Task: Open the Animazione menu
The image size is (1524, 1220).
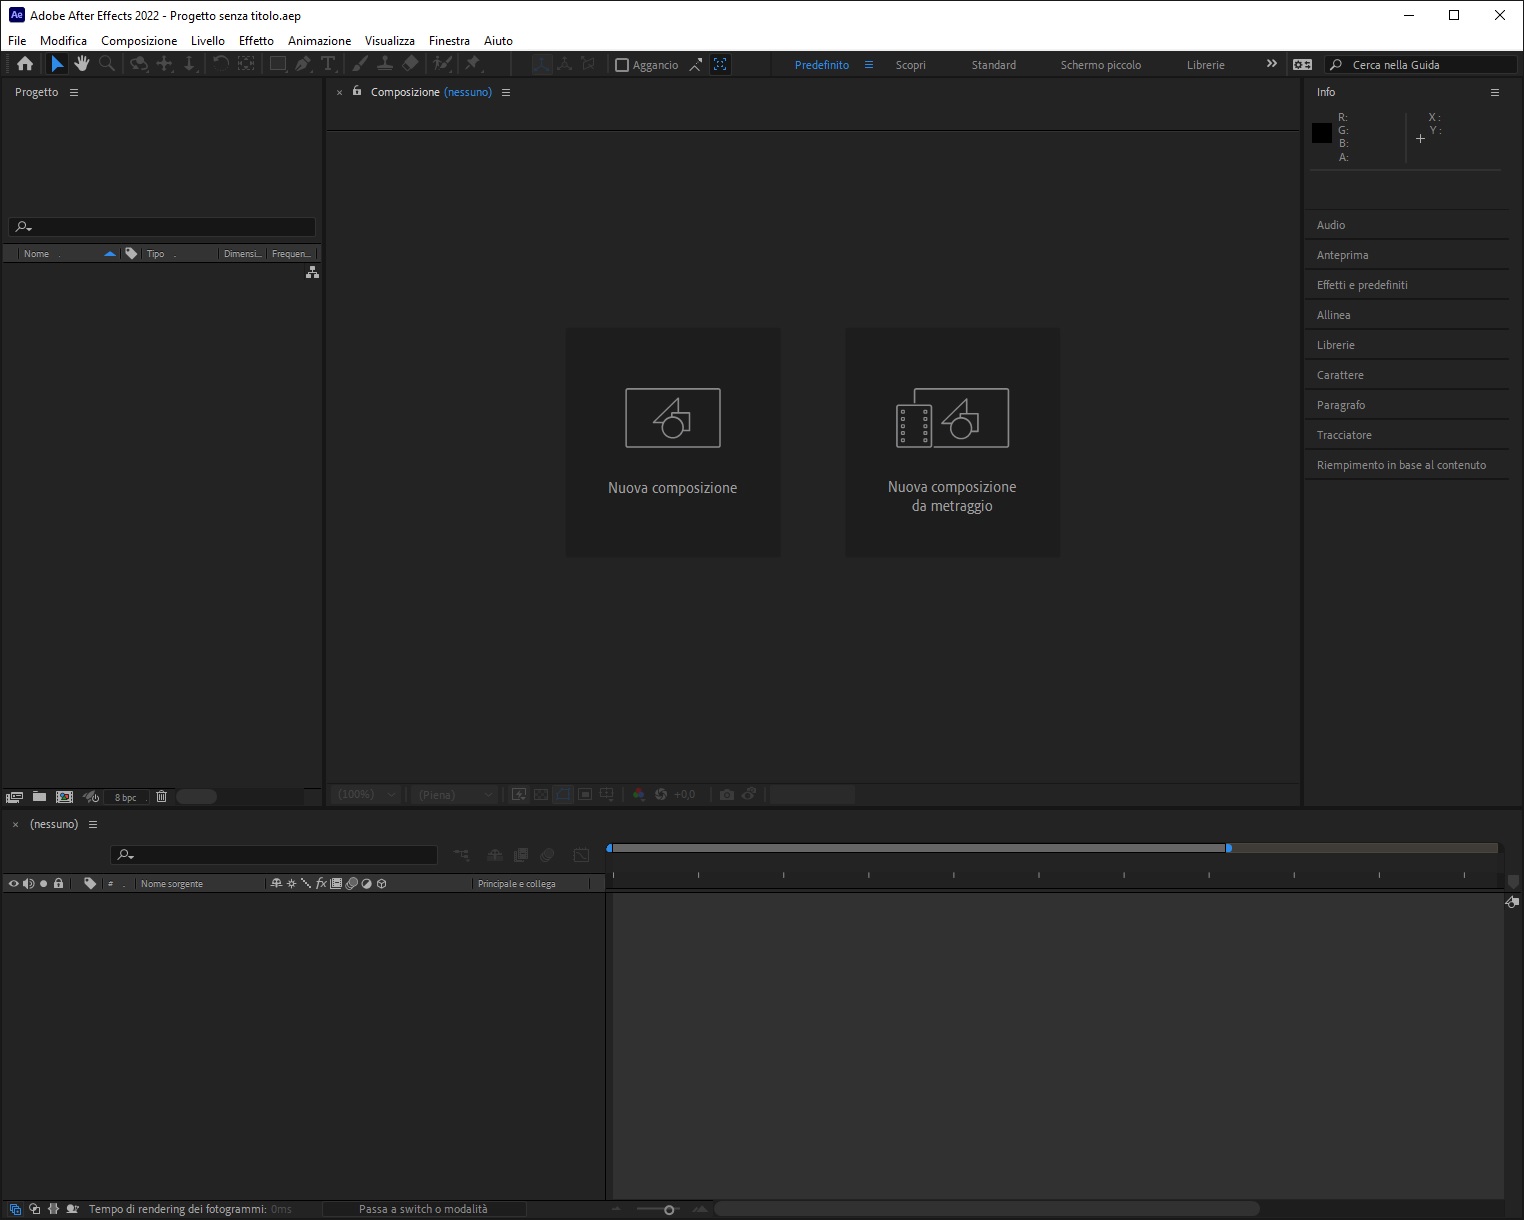Action: [x=319, y=41]
